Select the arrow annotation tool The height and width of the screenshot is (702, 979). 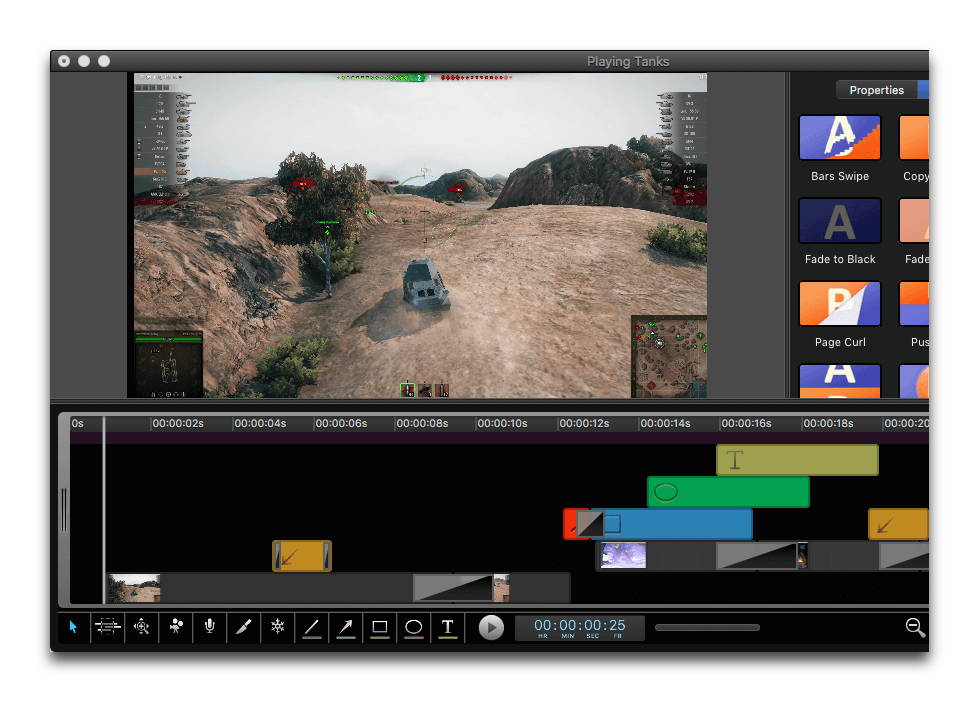(346, 627)
